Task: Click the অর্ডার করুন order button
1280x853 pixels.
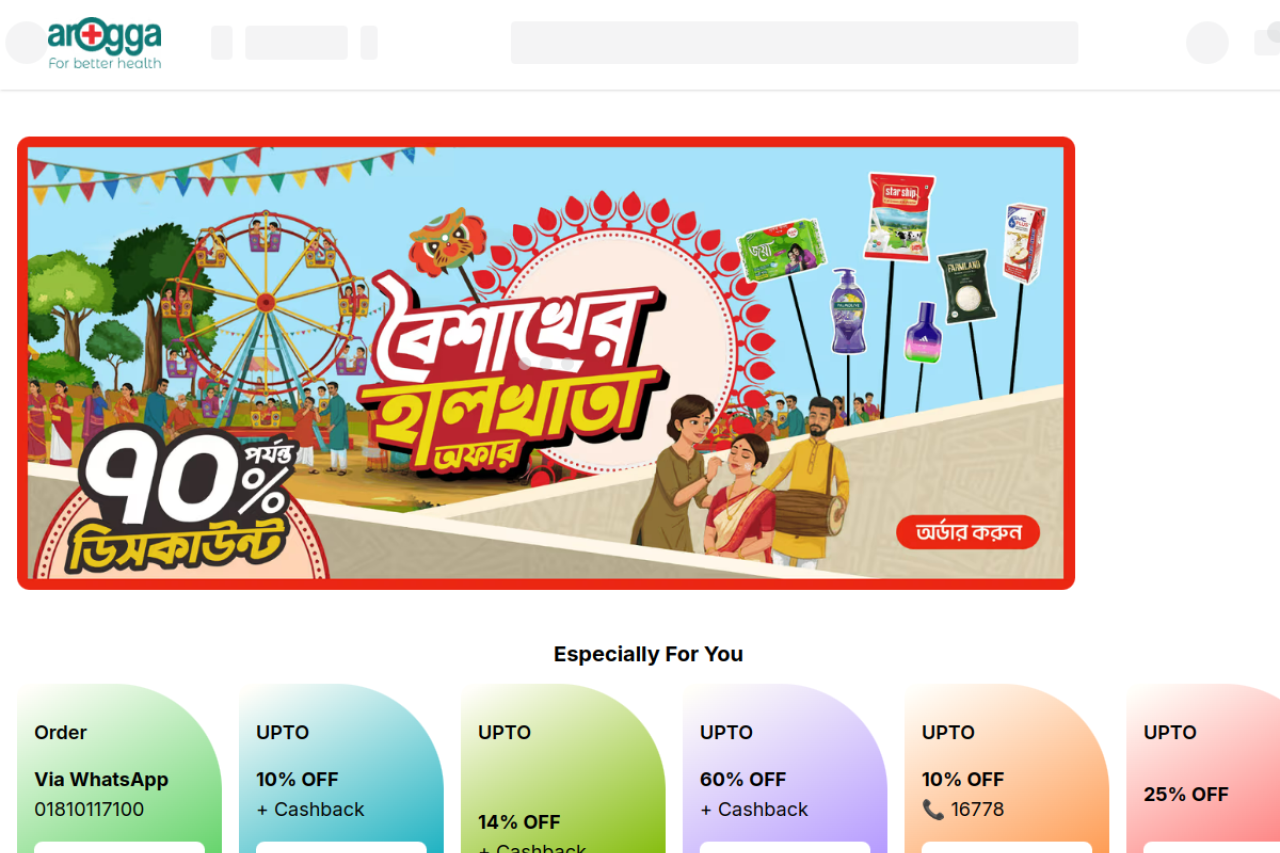Action: [x=968, y=532]
